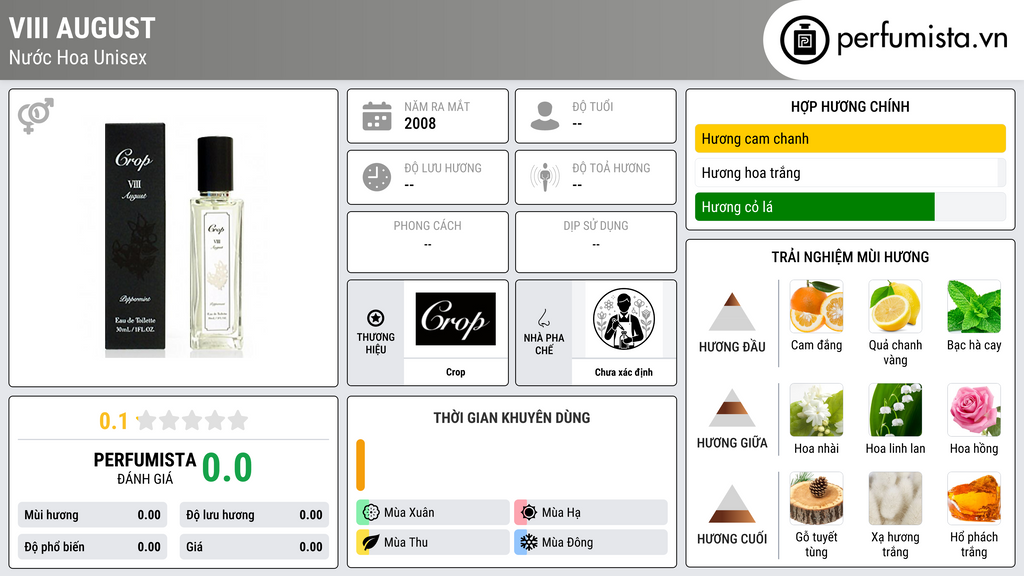This screenshot has height=576, width=1024.
Task: Click the nose icon above Nhà pha chế
Action: 543,318
